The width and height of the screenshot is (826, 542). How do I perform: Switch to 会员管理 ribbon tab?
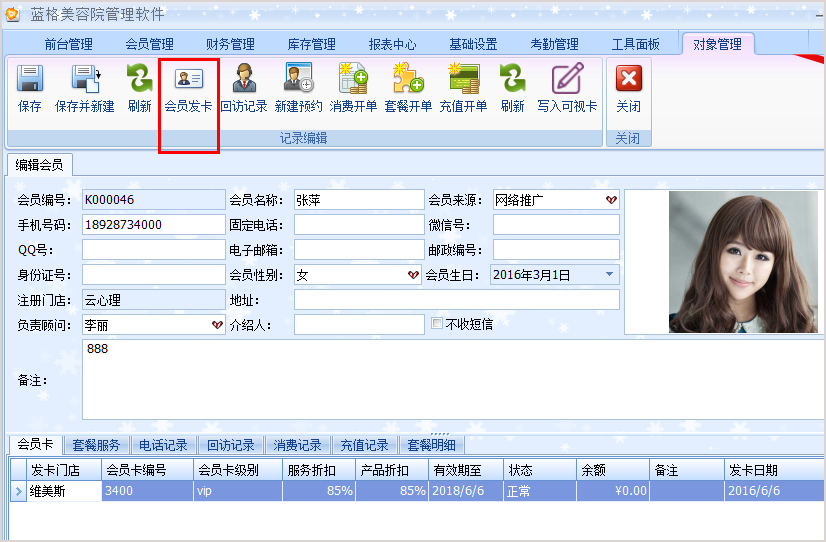(150, 44)
